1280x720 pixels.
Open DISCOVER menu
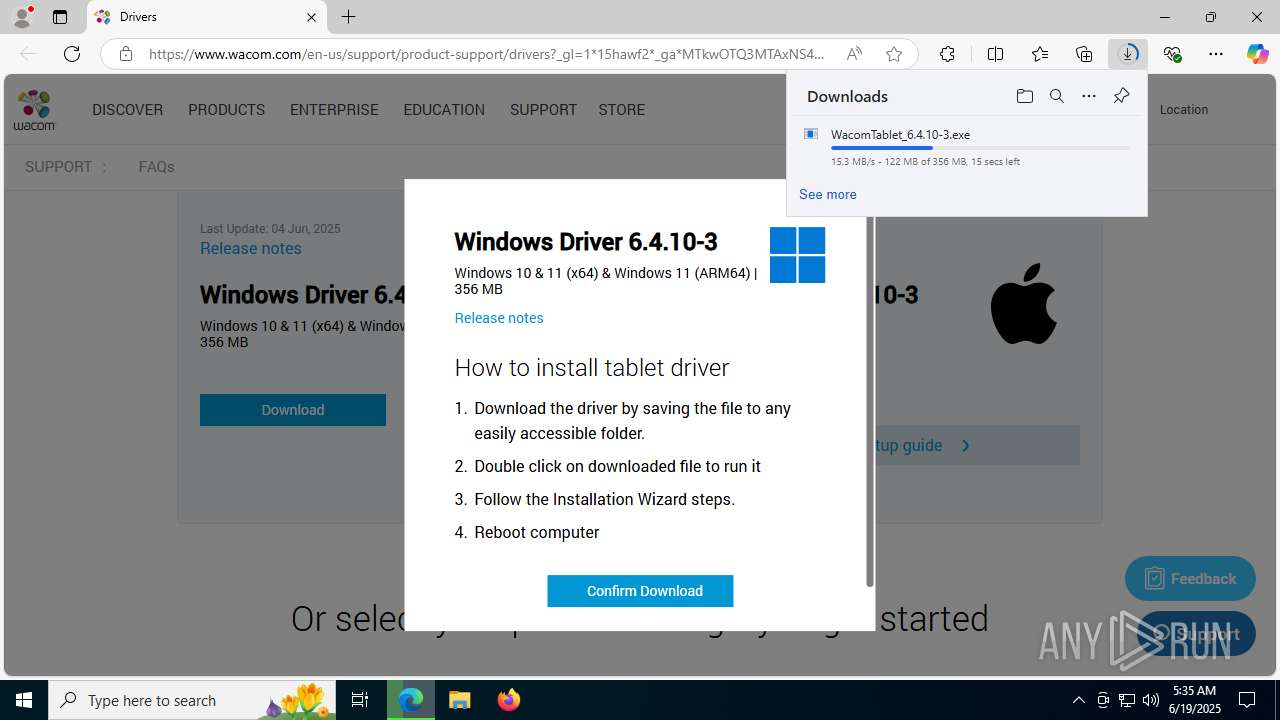click(127, 110)
